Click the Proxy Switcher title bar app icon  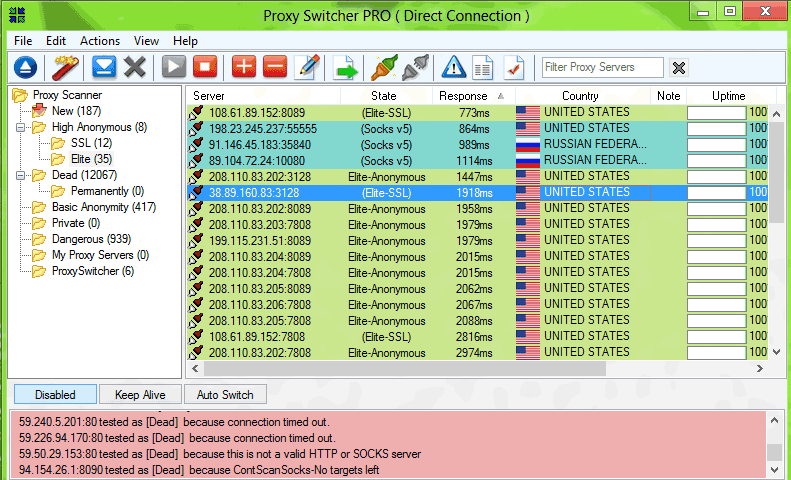[17, 14]
